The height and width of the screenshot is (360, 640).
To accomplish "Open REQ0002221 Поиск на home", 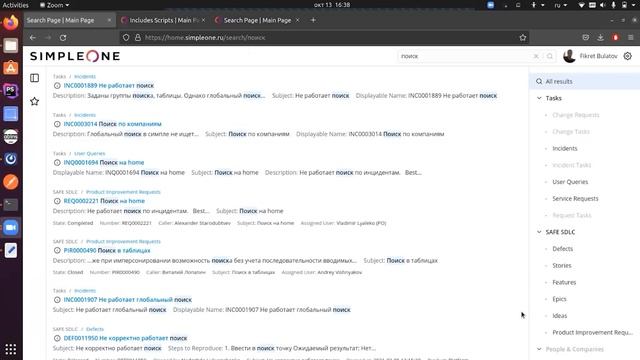I will tap(104, 201).
